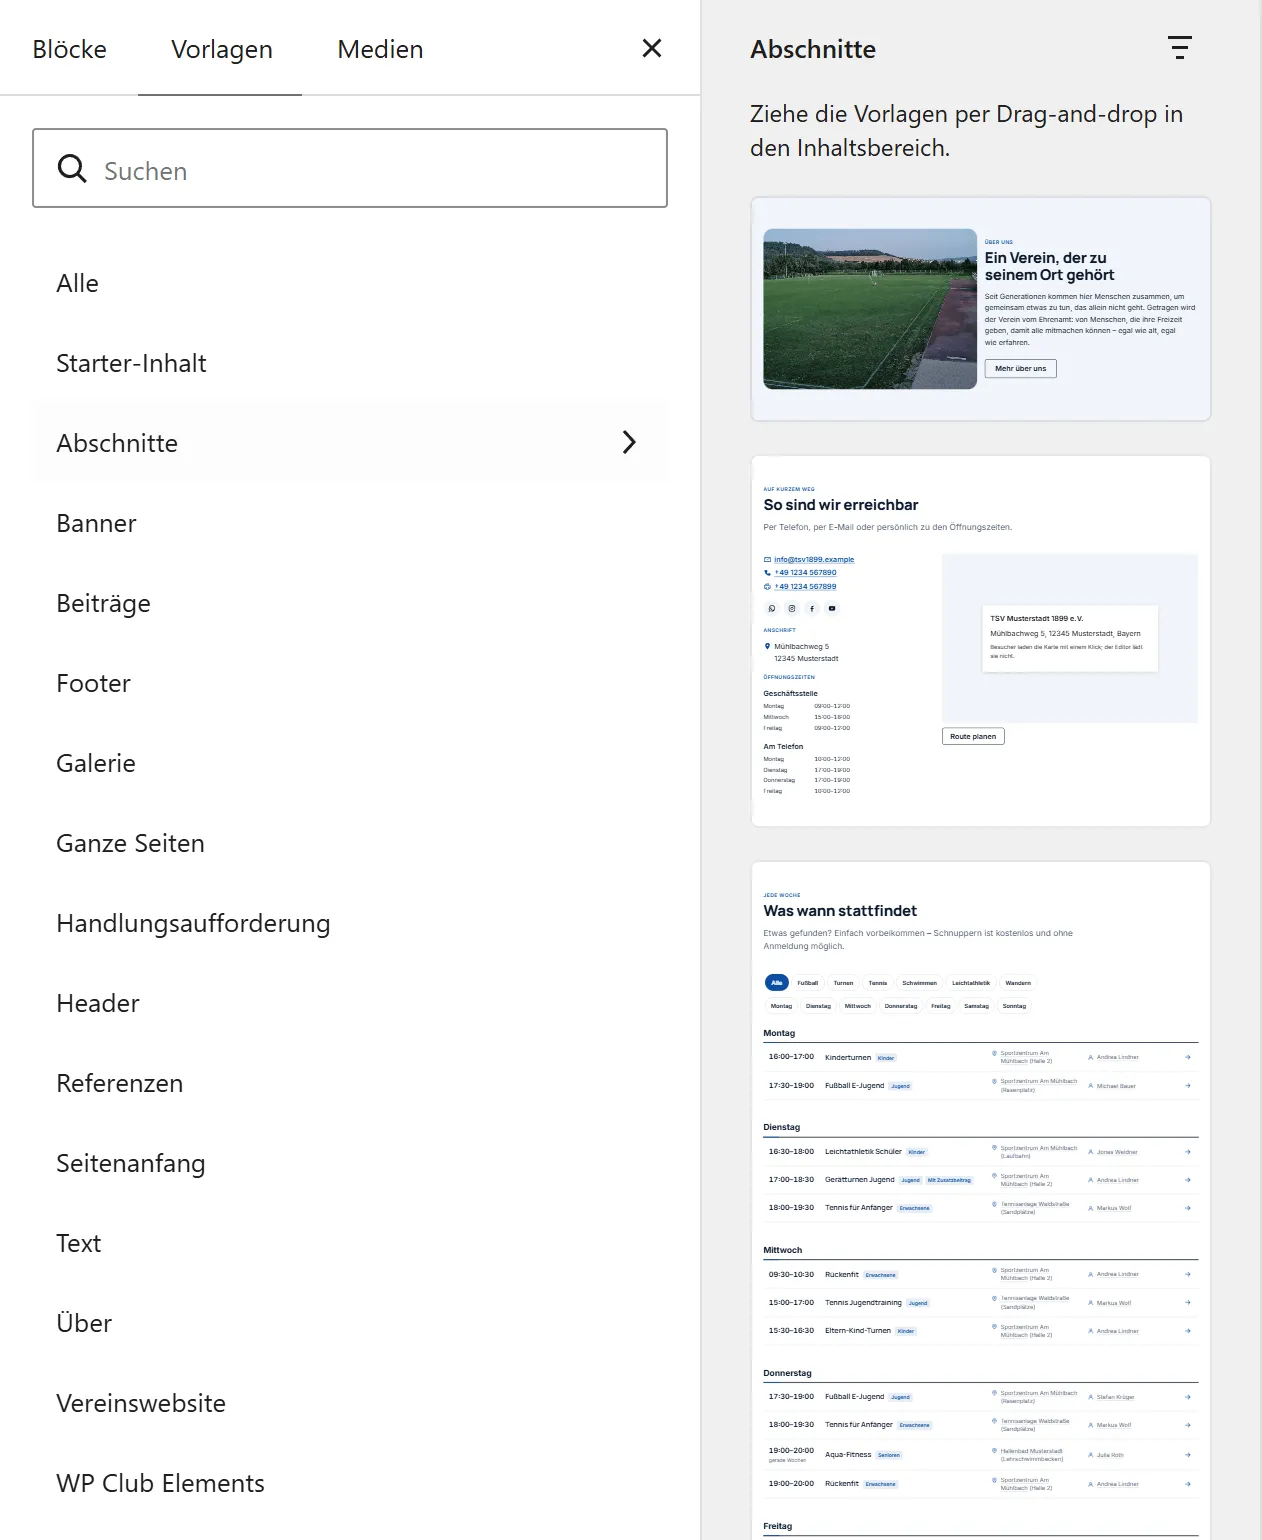Expand the Abschnitte category chevron
1262x1540 pixels.
[x=629, y=442]
